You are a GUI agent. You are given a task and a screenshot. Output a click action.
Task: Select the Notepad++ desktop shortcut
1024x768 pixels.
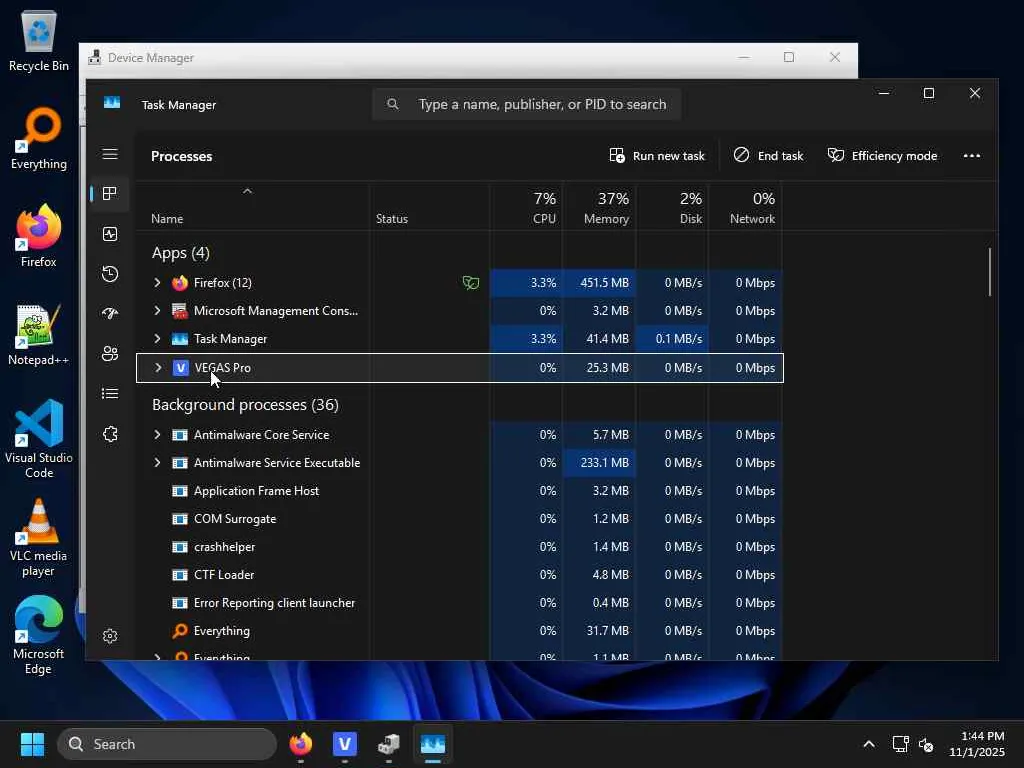[x=39, y=334]
